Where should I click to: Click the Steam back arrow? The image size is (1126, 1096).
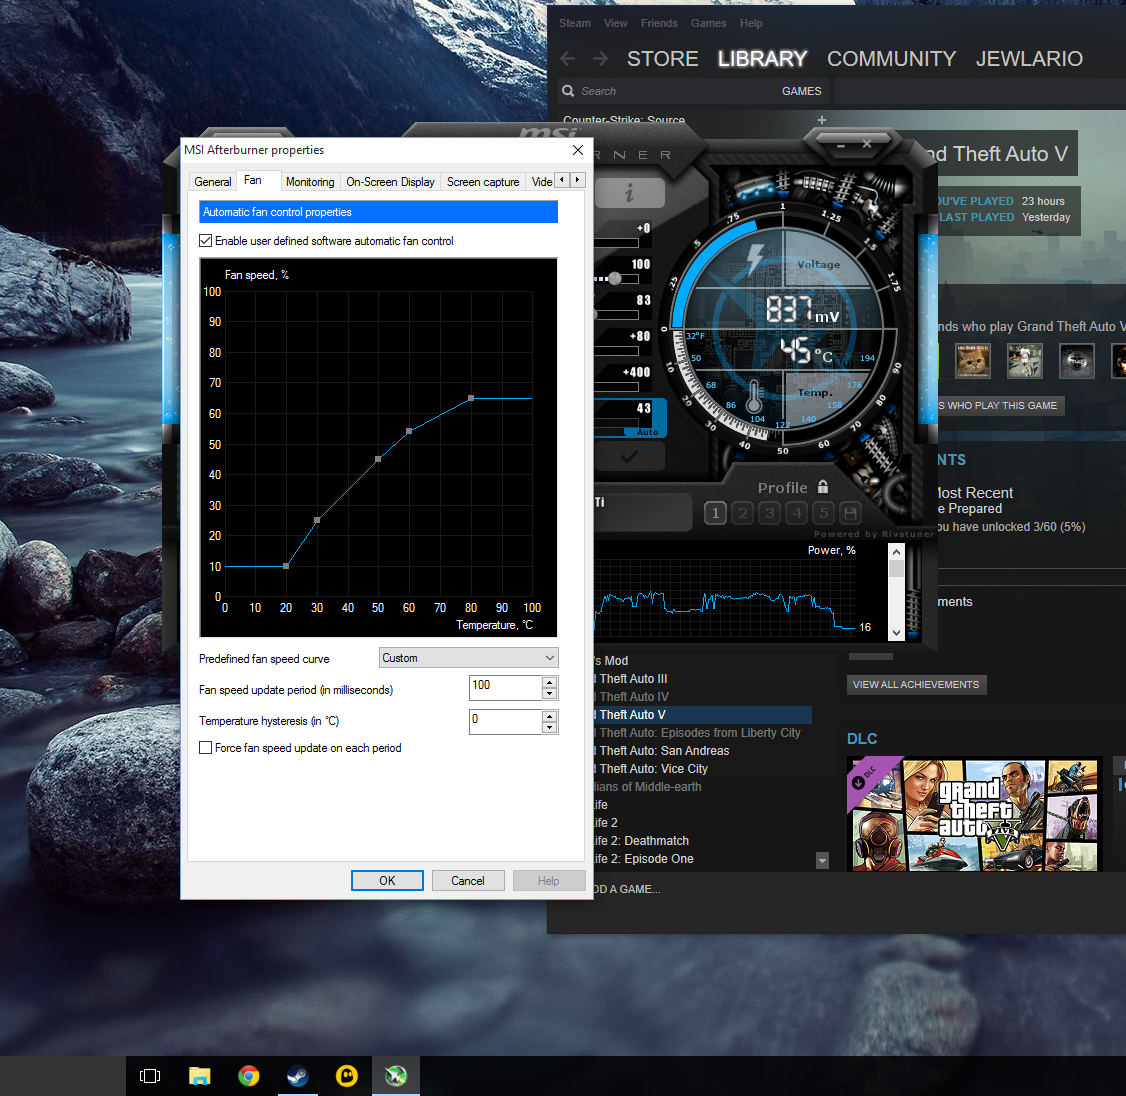point(568,59)
